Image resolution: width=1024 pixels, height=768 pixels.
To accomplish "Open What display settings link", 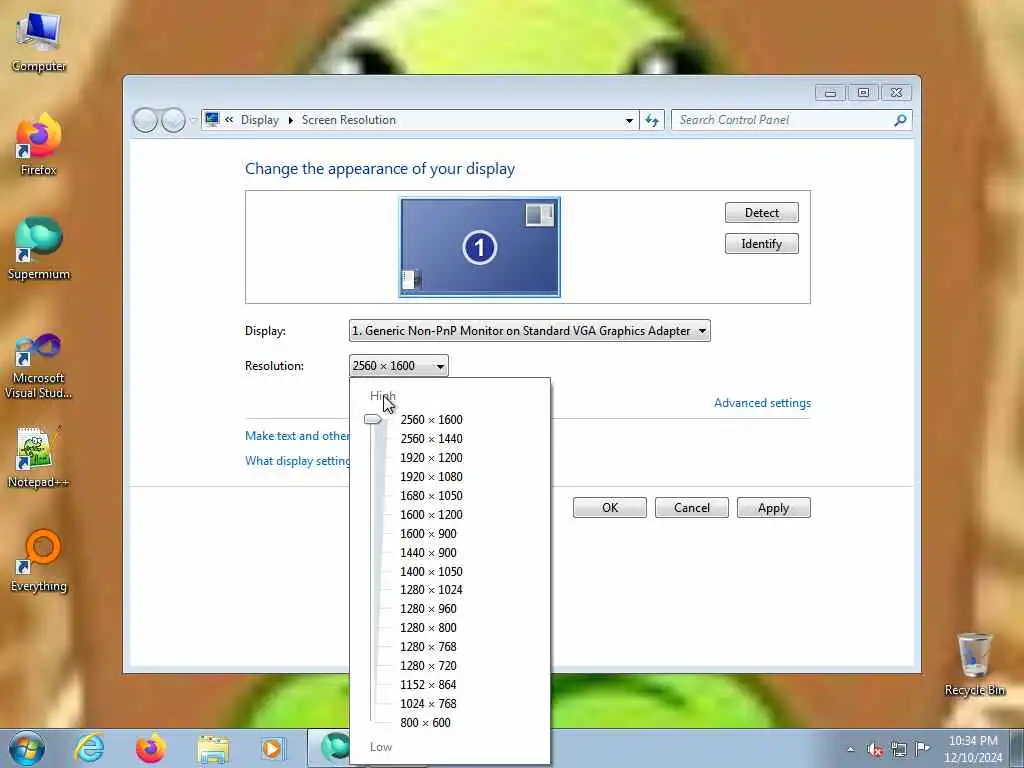I will pos(298,461).
